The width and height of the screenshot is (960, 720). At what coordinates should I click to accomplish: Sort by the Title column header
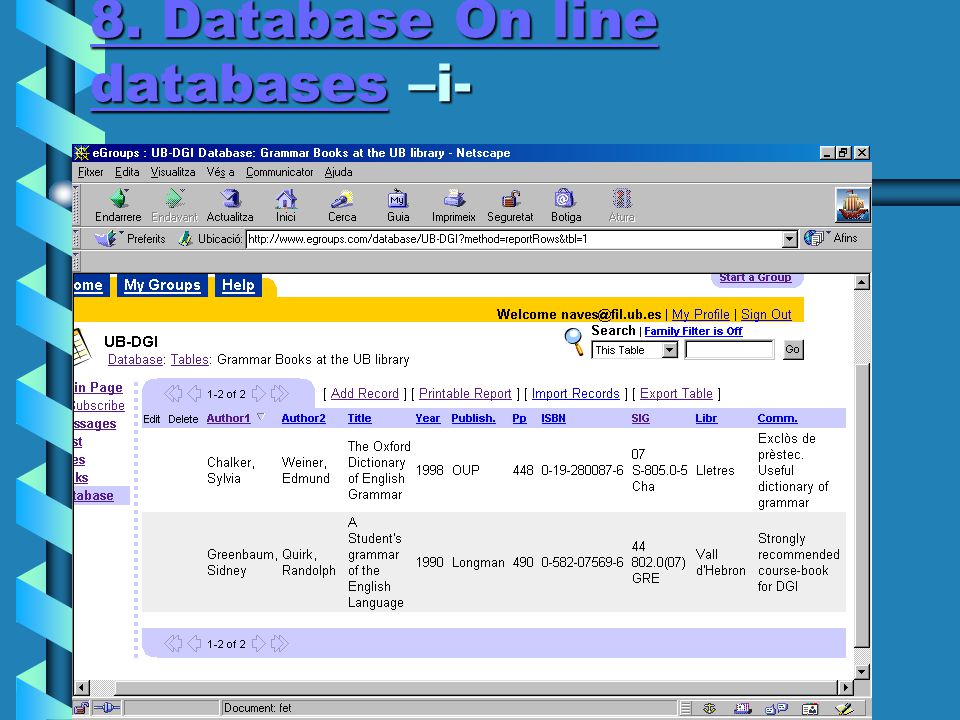tap(359, 418)
